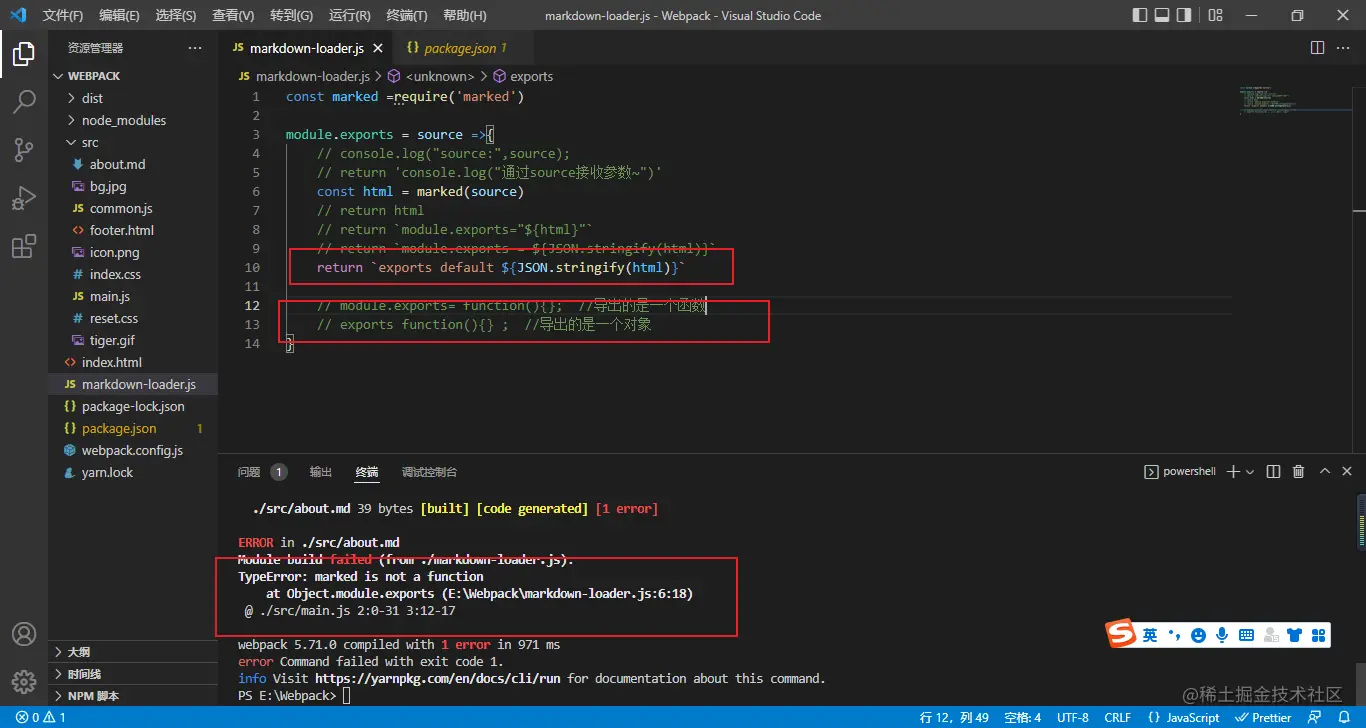Open the 选择(S) menu
Image resolution: width=1366 pixels, height=728 pixels.
176,15
